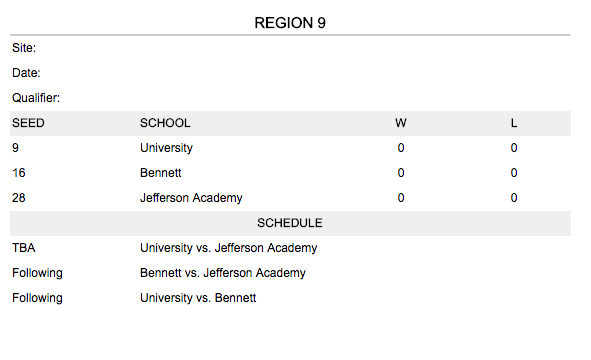The height and width of the screenshot is (360, 591).
Task: Select University vs. Jefferson Academy game
Action: coord(228,248)
